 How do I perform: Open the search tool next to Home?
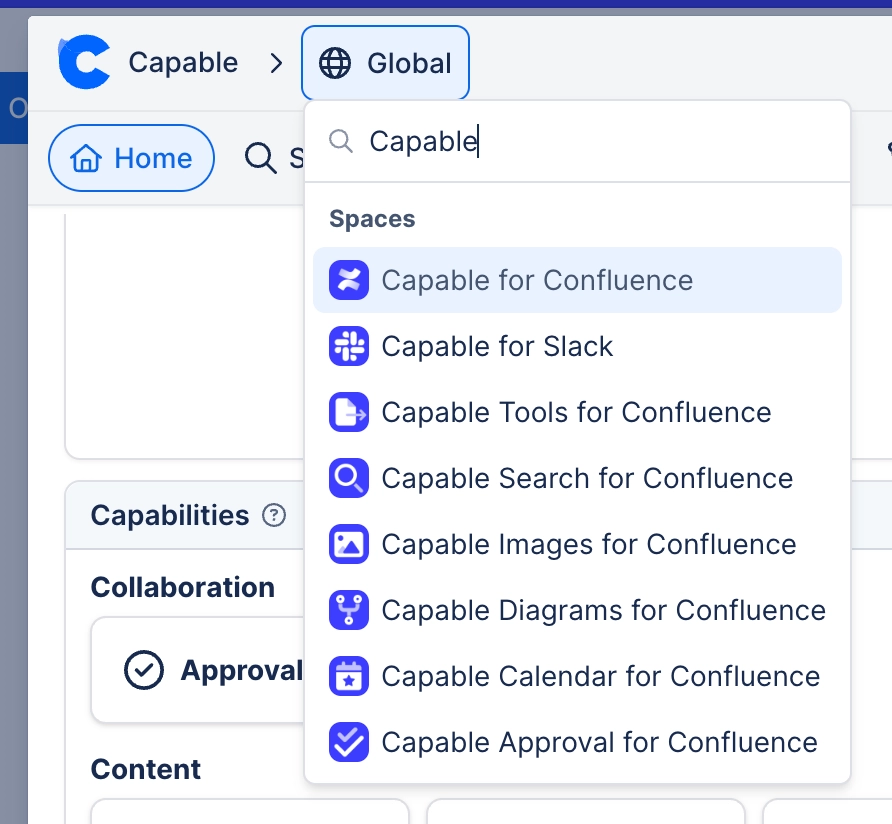261,158
